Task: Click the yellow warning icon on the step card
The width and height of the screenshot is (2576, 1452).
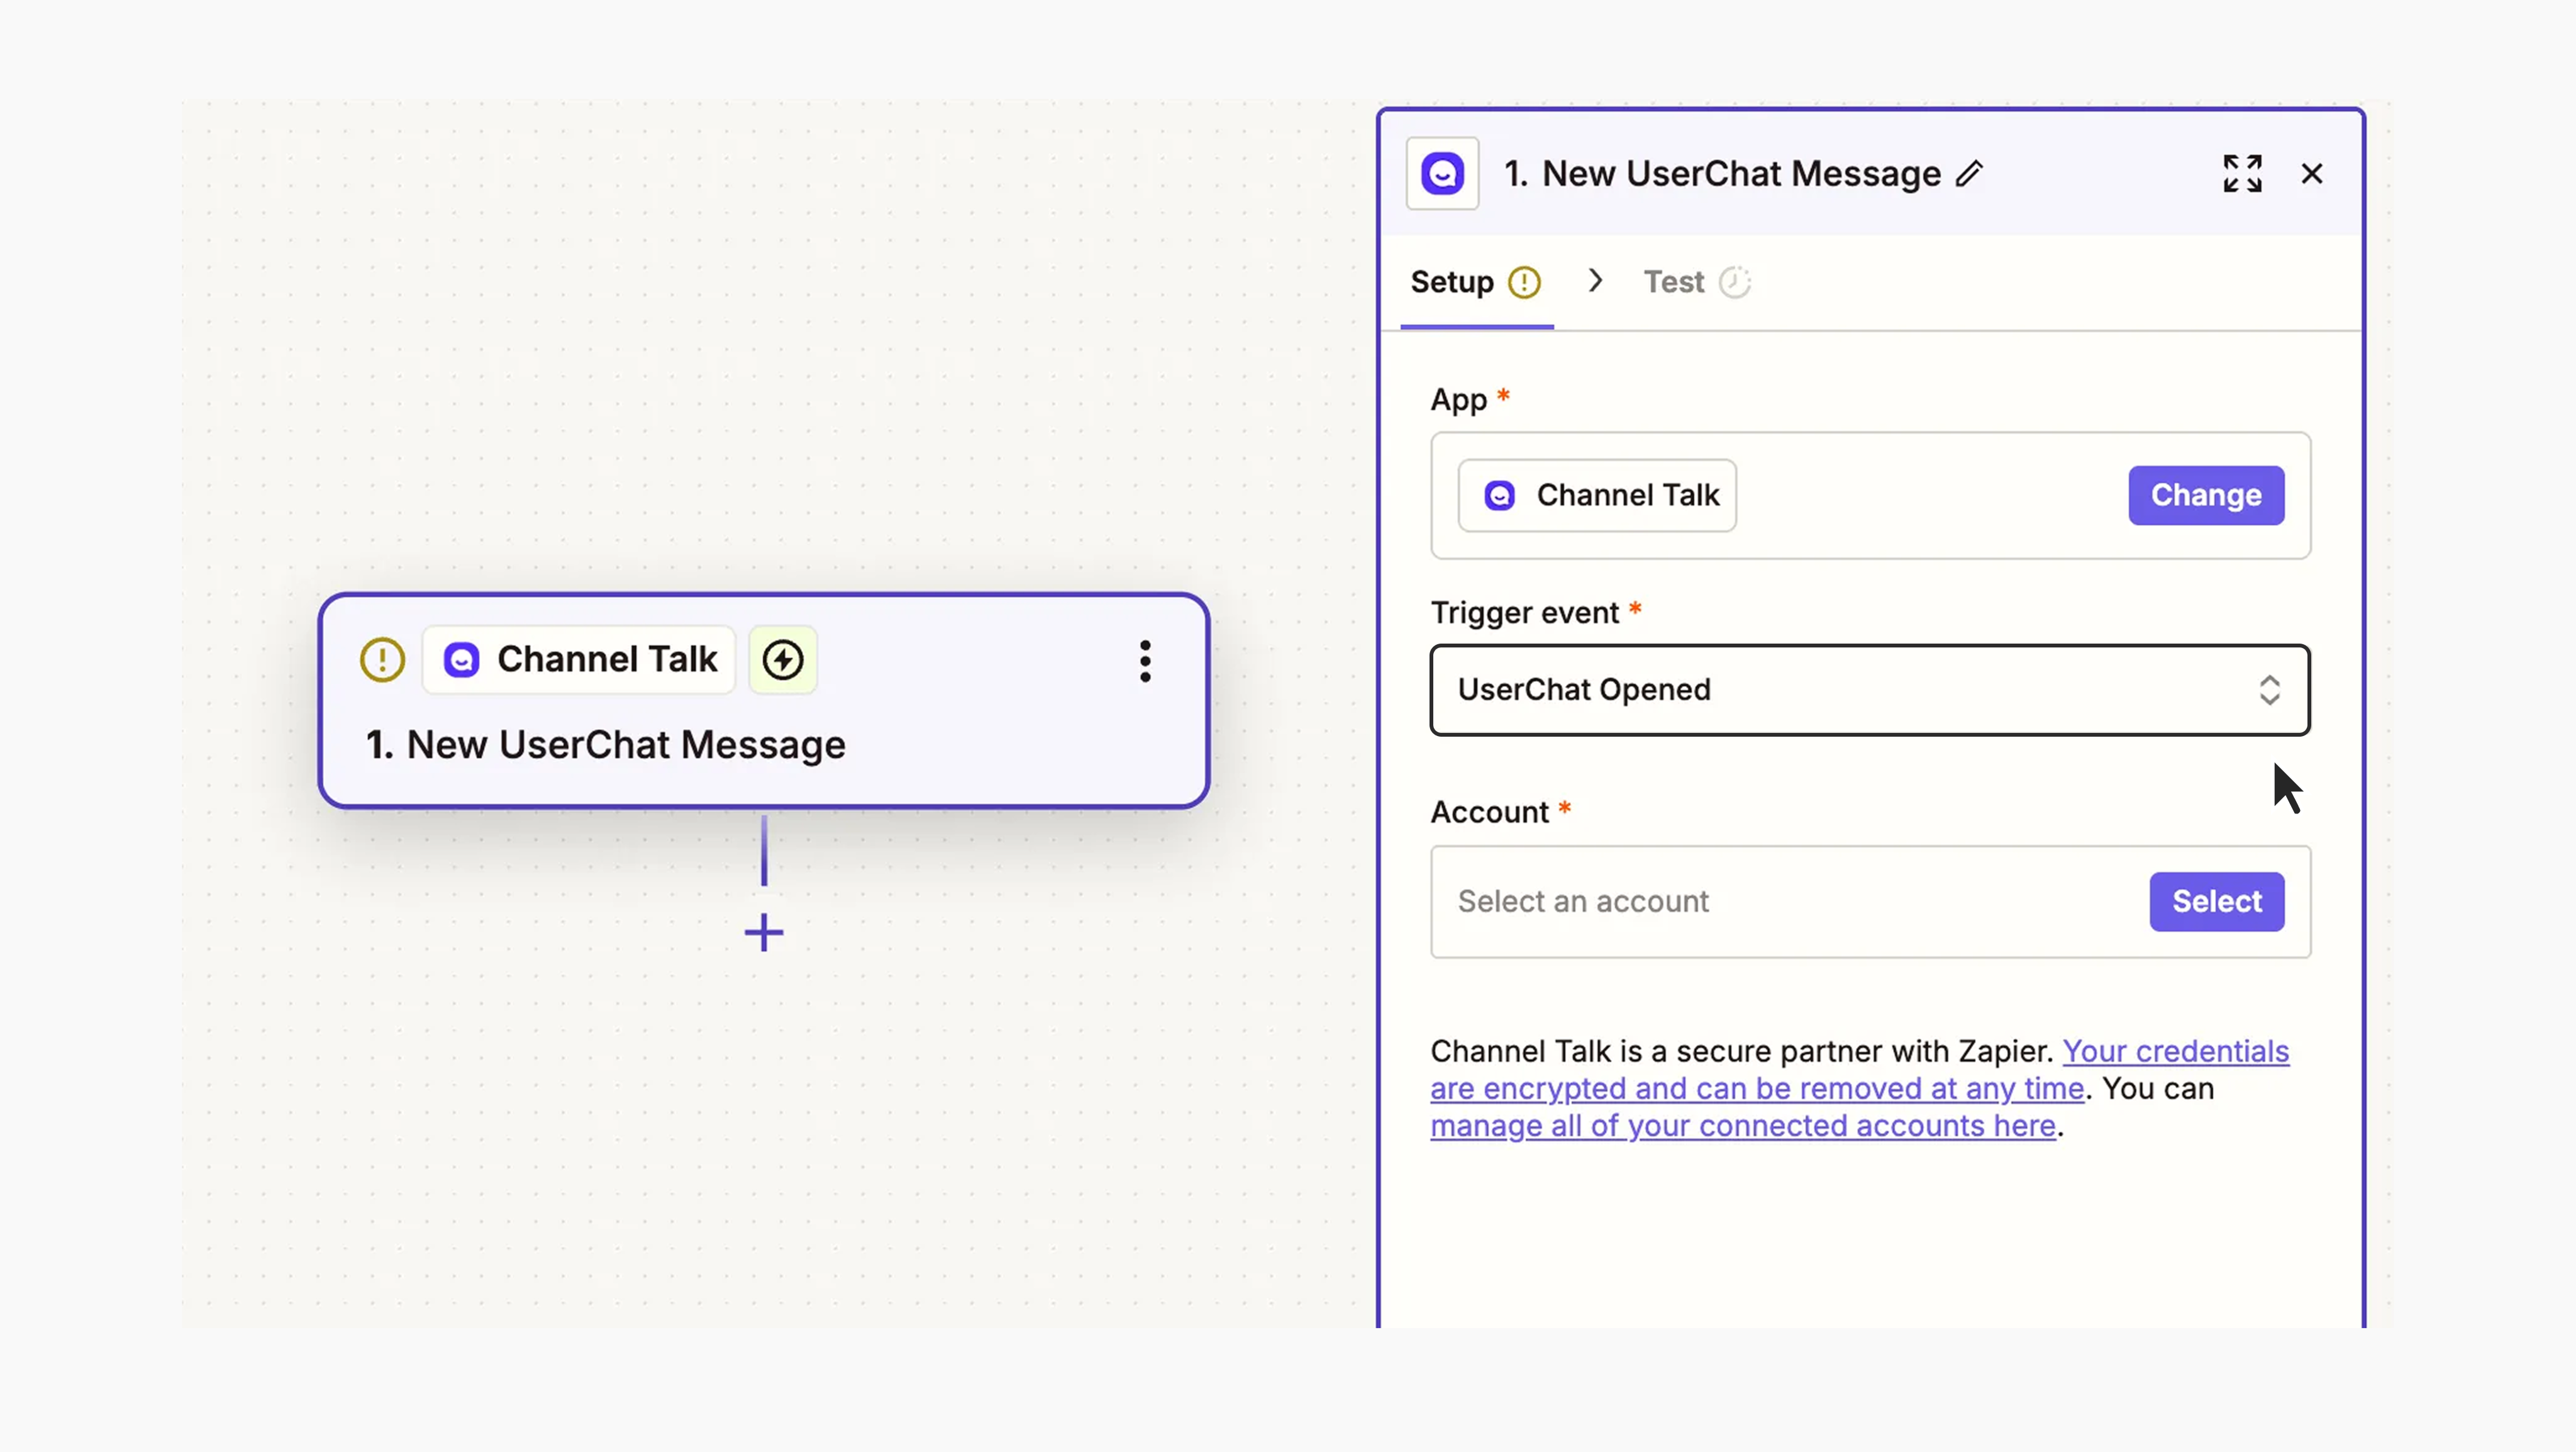Action: 382,660
